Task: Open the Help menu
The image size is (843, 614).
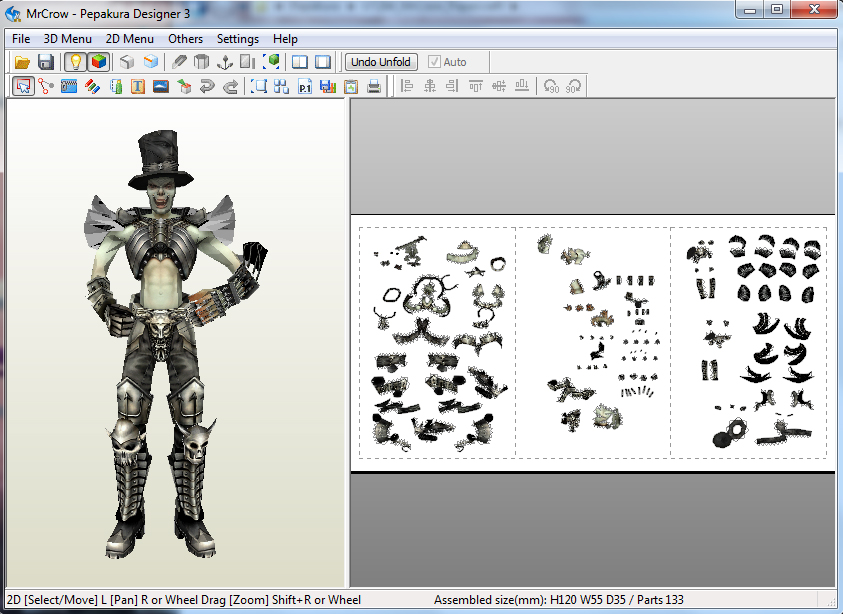Action: [285, 39]
